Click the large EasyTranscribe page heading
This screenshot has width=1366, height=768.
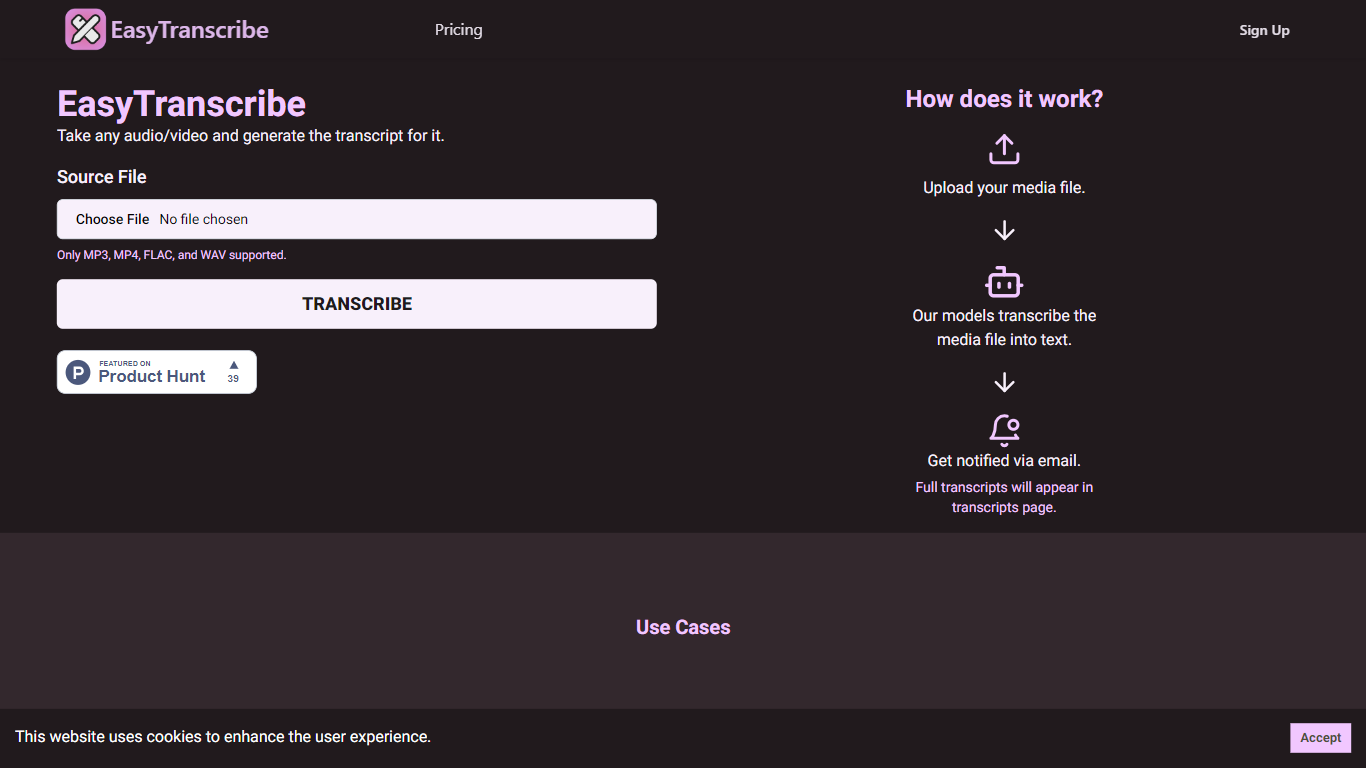pos(181,104)
